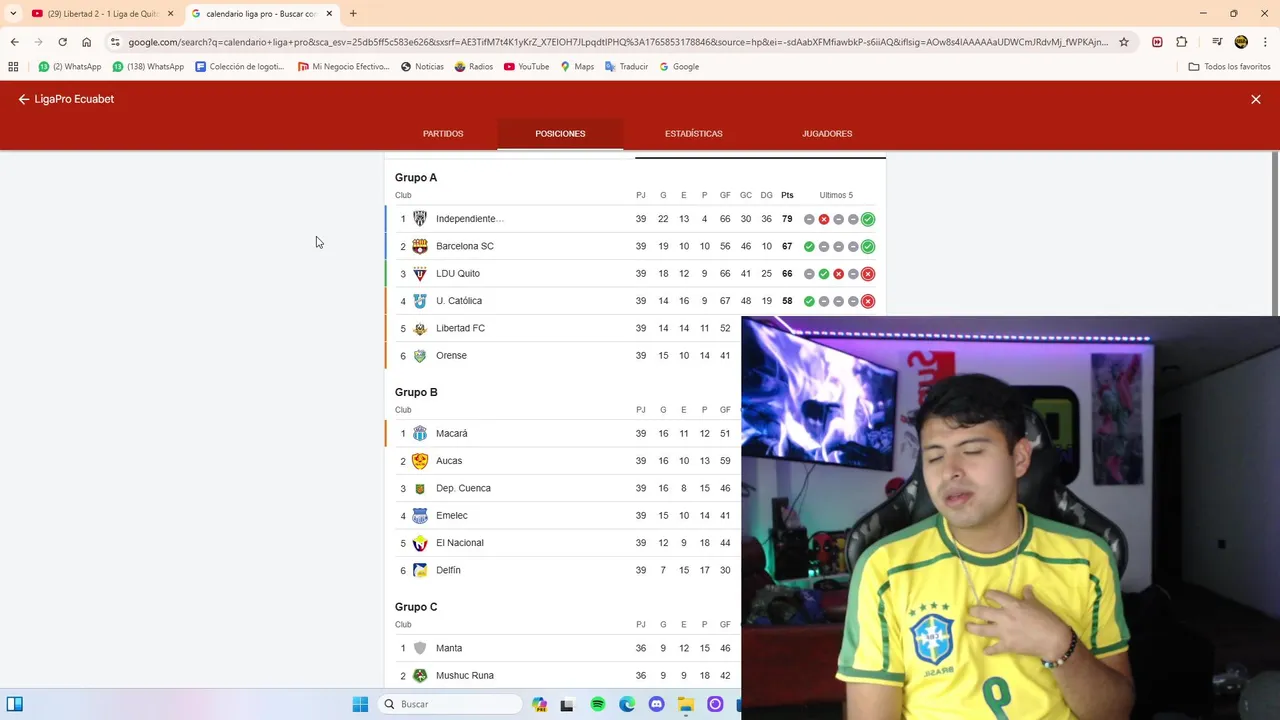
Task: Switch to the YouTube Libertad 2 - 1 tab
Action: click(102, 14)
